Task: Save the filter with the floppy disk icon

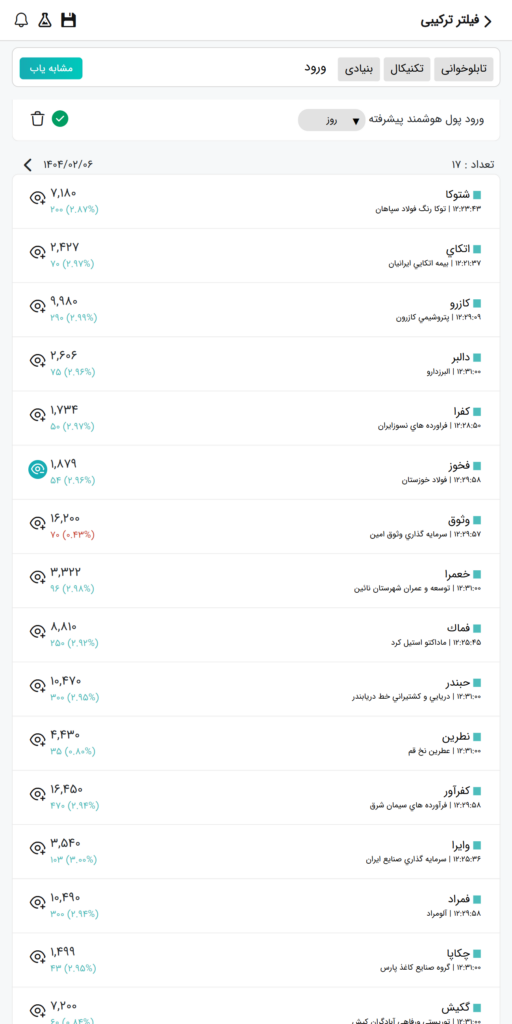Action: (x=69, y=20)
